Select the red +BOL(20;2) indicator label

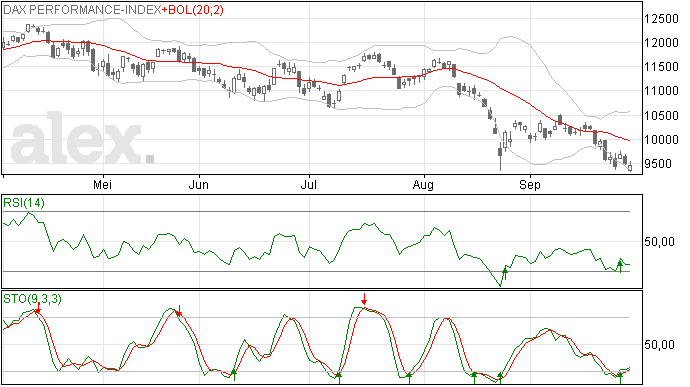[193, 10]
